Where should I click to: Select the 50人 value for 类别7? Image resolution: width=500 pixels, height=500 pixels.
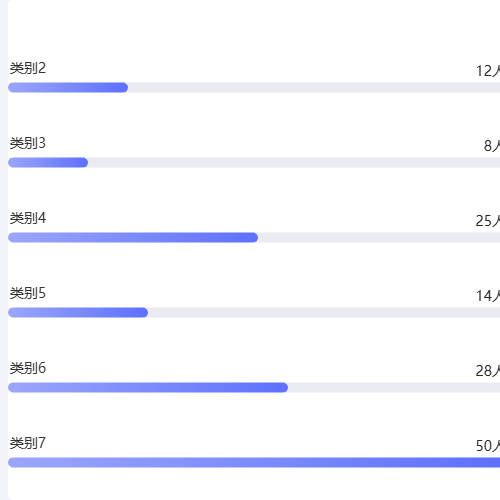pos(488,446)
